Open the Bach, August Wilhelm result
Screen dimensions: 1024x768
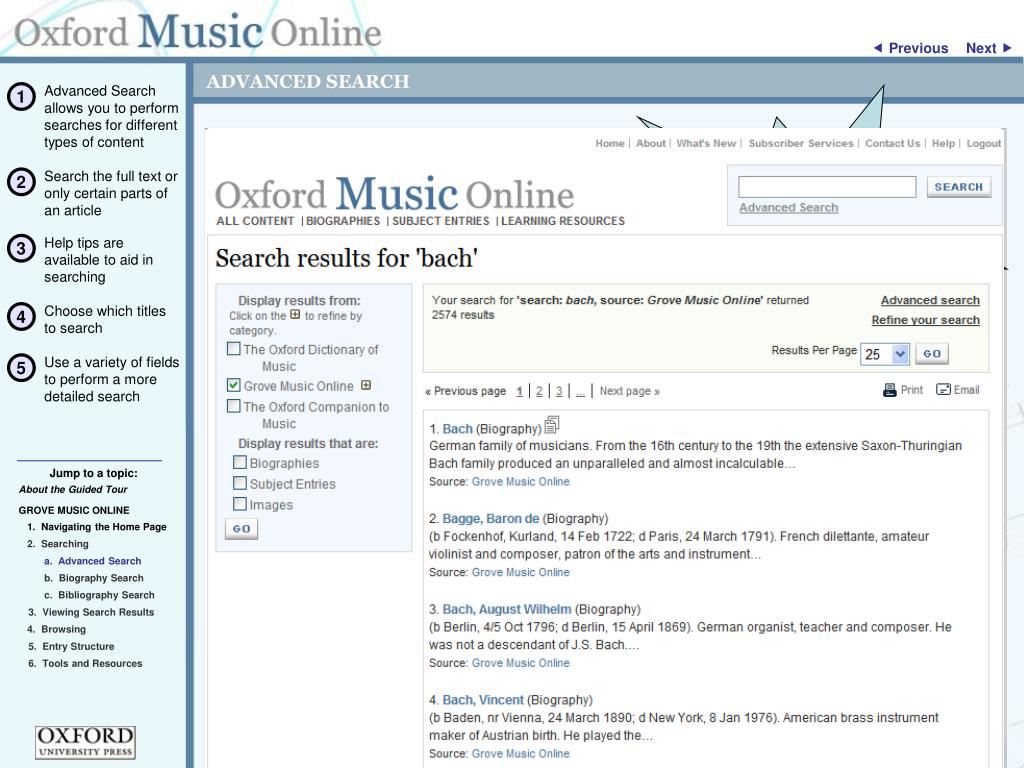pyautogui.click(x=507, y=609)
